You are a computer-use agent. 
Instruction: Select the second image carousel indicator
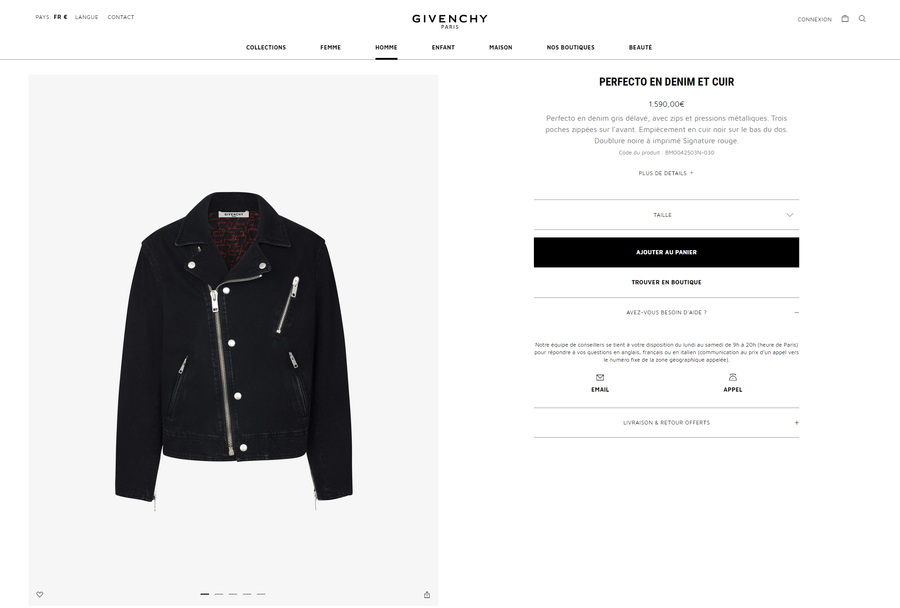pyautogui.click(x=219, y=594)
